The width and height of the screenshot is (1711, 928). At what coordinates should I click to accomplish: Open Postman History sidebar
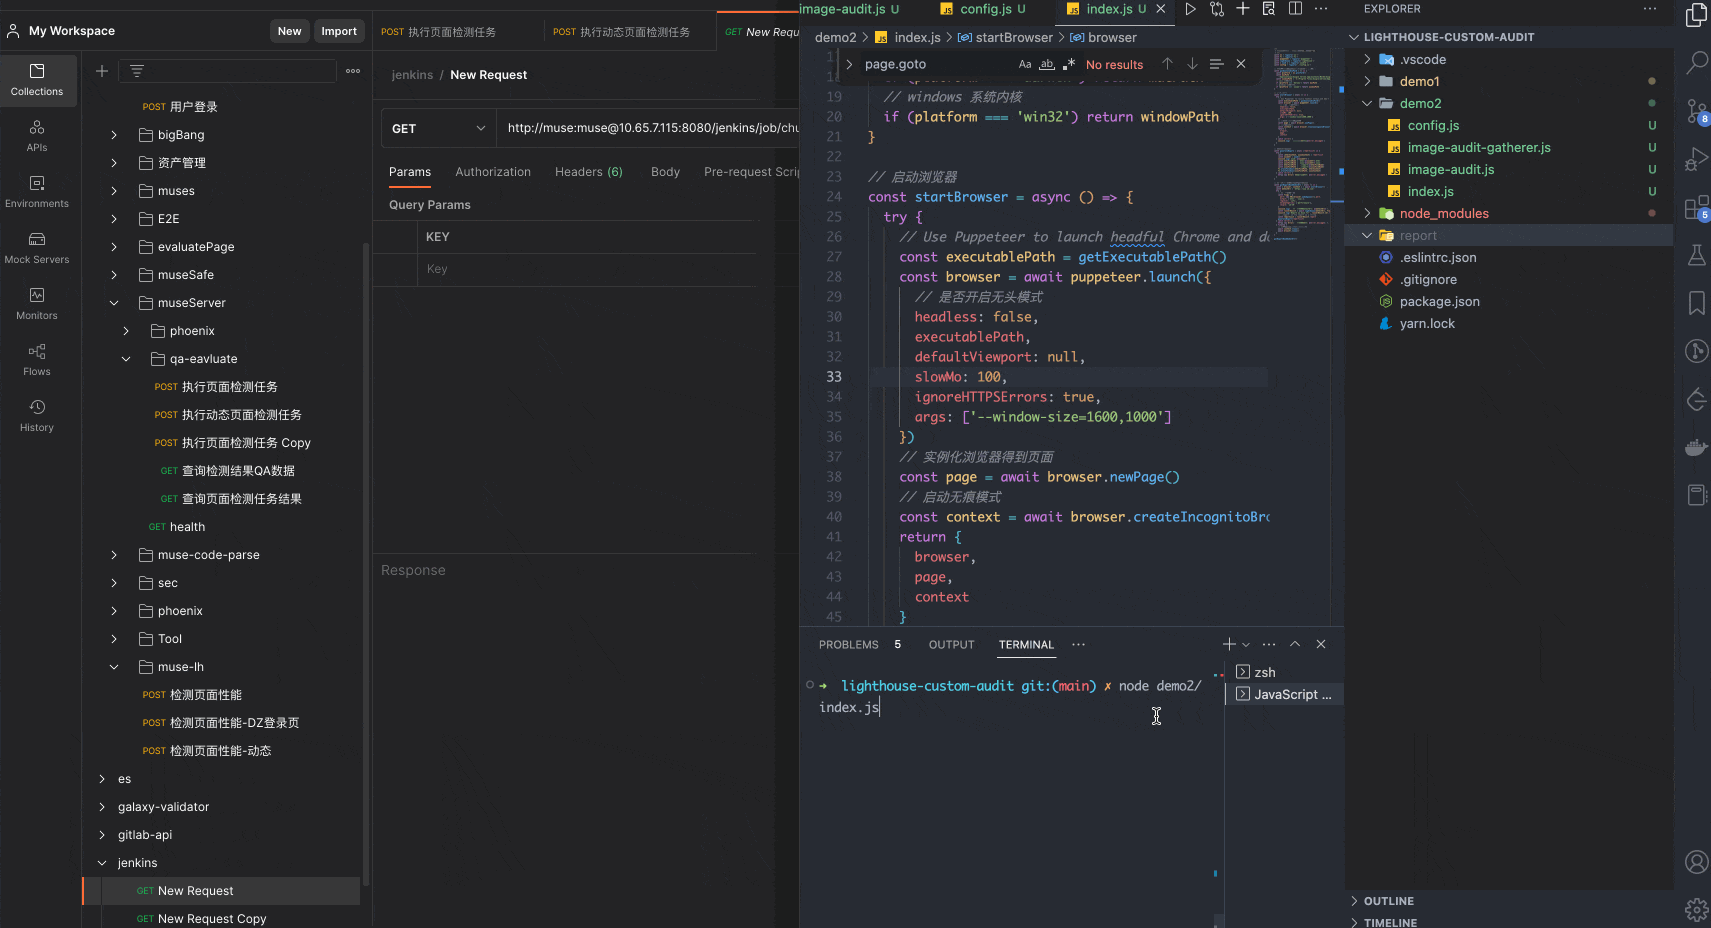point(37,416)
